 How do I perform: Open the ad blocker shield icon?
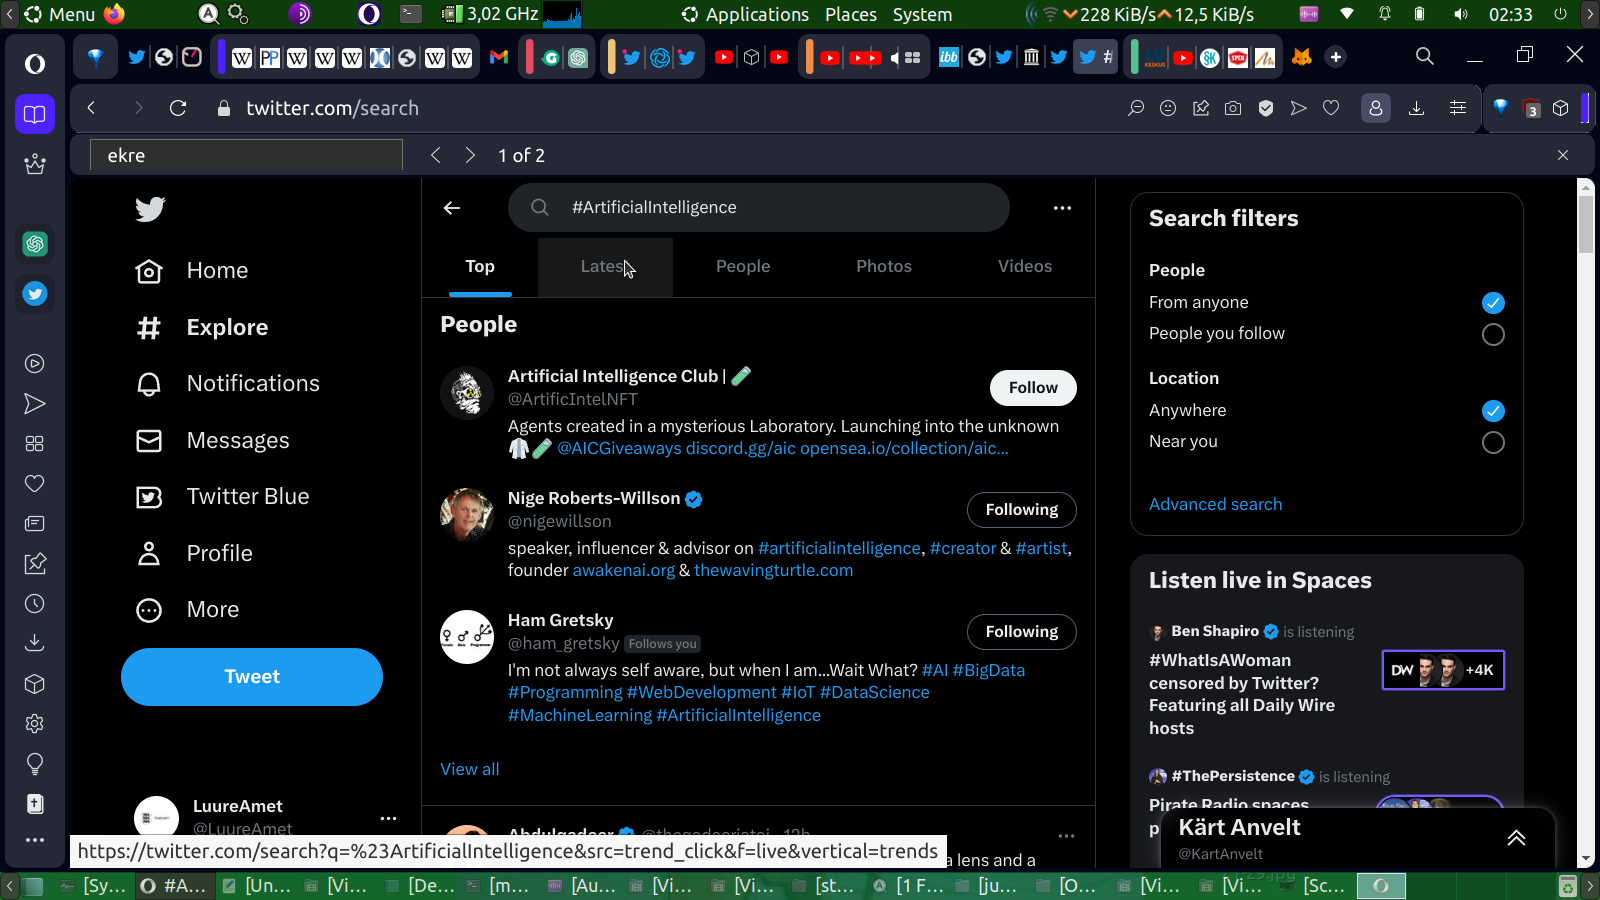tap(1266, 108)
